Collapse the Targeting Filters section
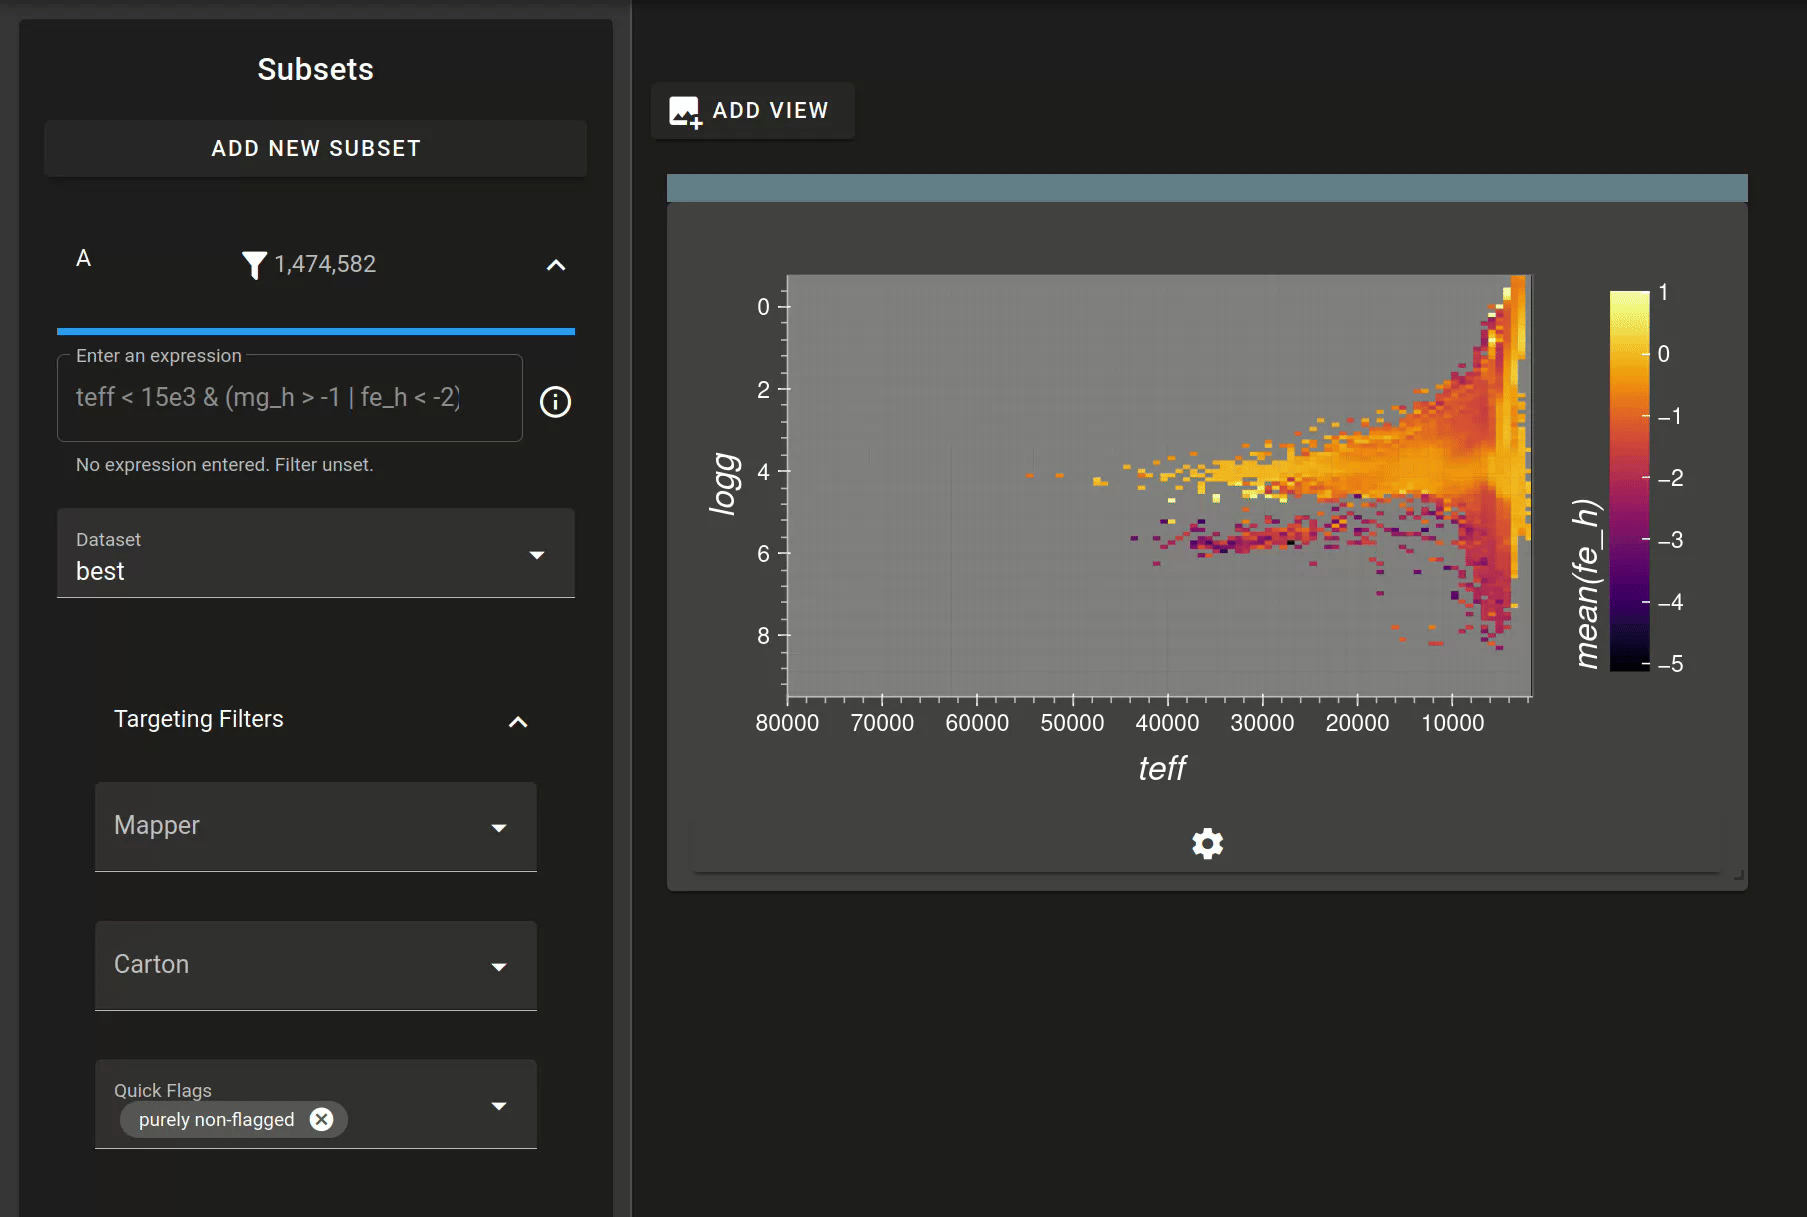Image resolution: width=1807 pixels, height=1217 pixels. pos(518,722)
